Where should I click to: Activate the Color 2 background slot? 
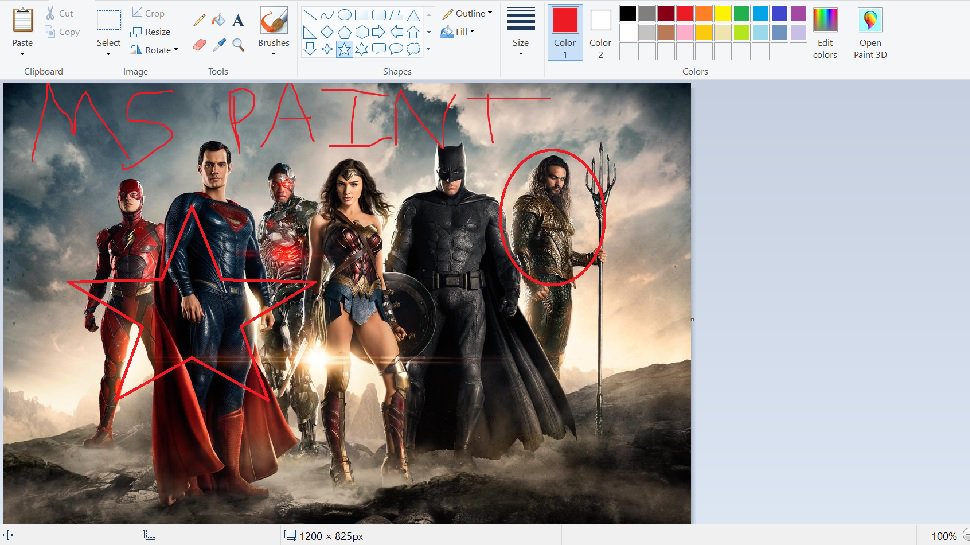tap(600, 33)
